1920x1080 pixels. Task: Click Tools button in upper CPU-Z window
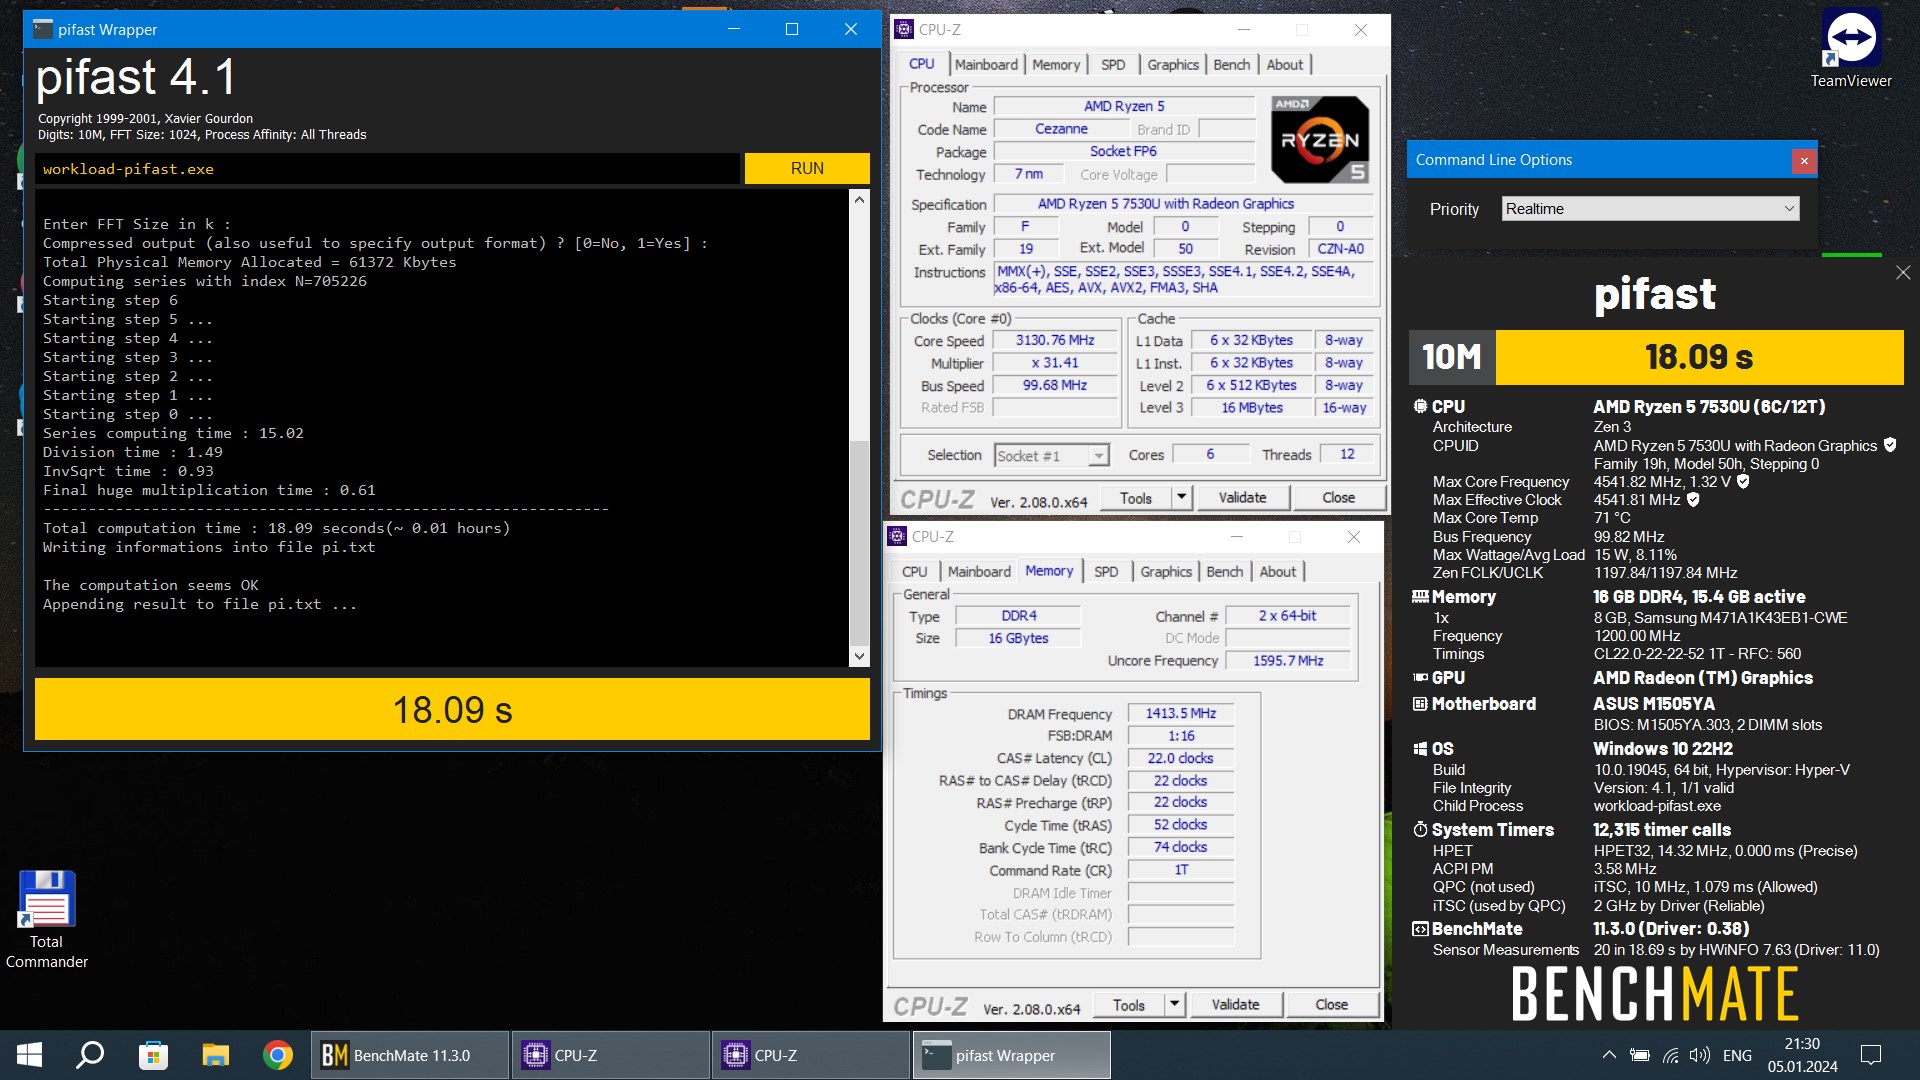1136,498
